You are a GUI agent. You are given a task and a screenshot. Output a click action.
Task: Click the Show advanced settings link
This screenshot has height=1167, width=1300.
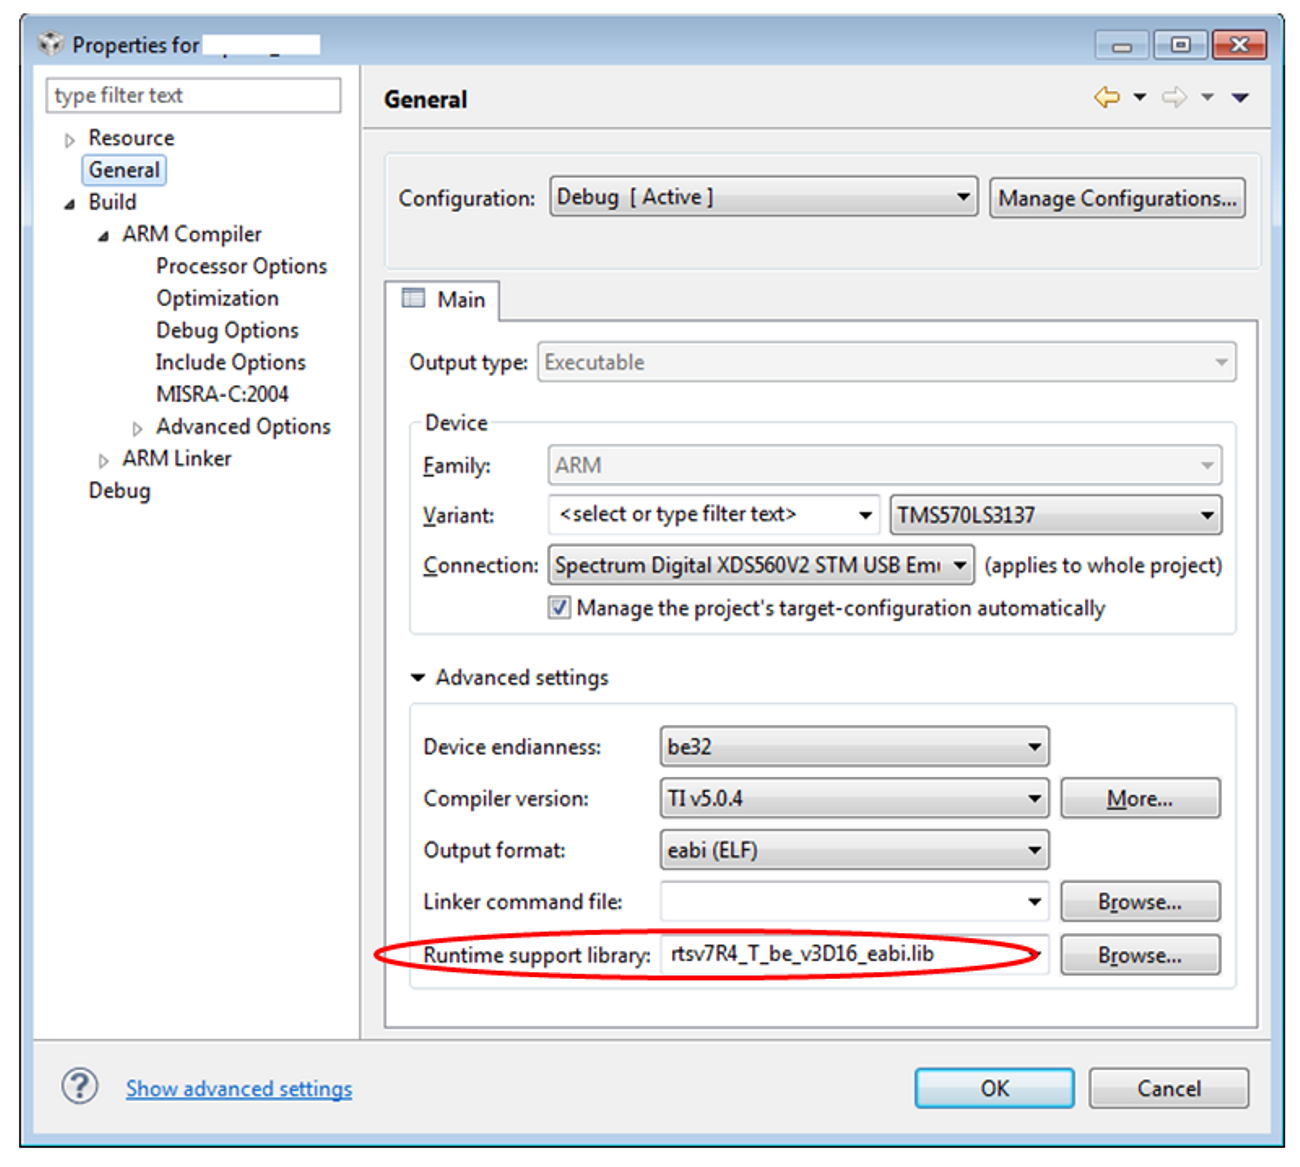pyautogui.click(x=238, y=1088)
